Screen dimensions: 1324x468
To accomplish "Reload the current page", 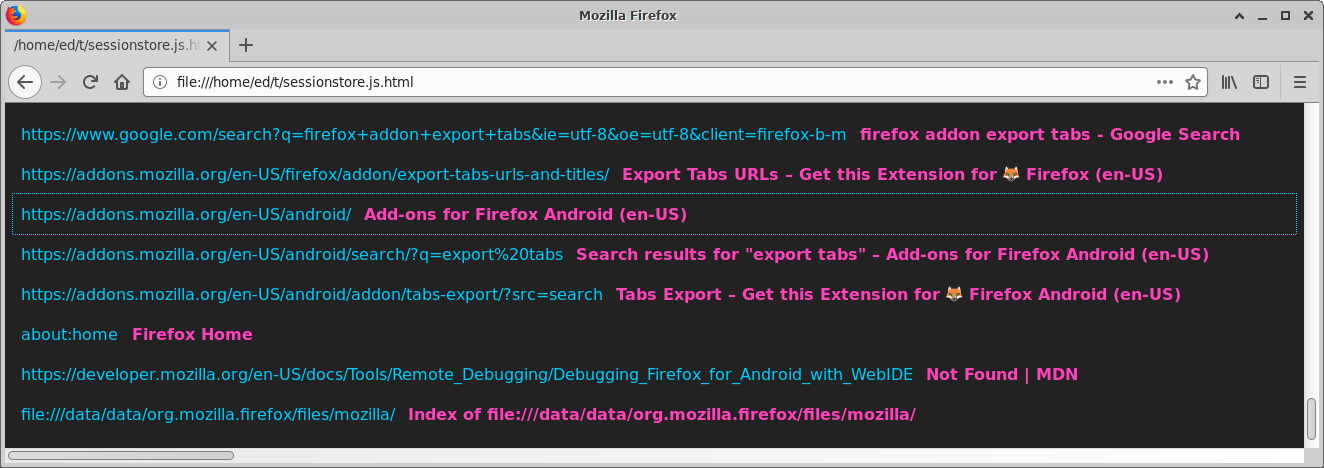I will pyautogui.click(x=90, y=82).
